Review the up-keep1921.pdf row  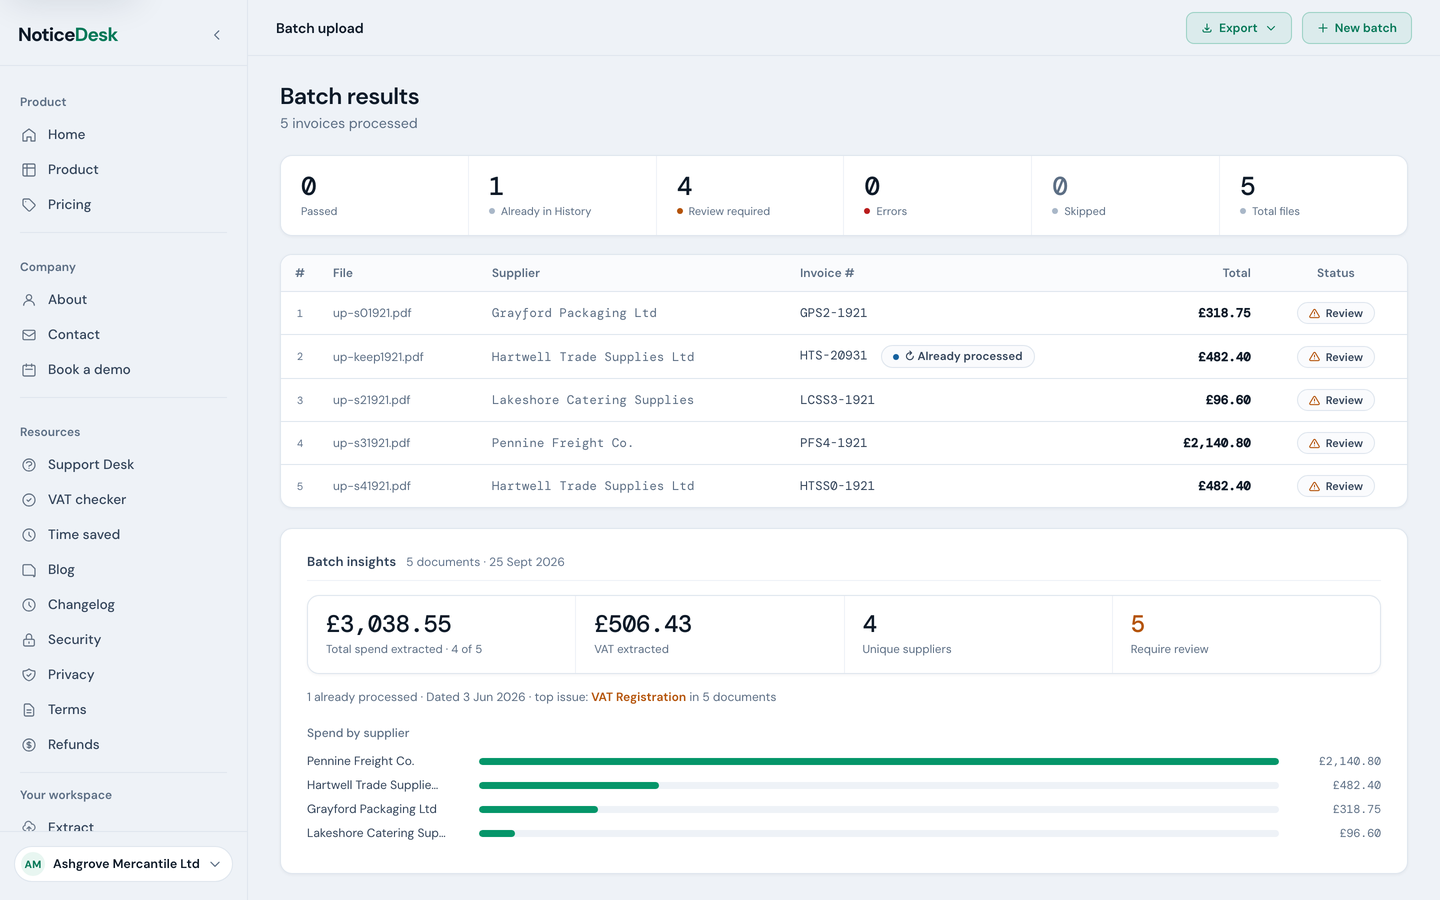[1336, 357]
